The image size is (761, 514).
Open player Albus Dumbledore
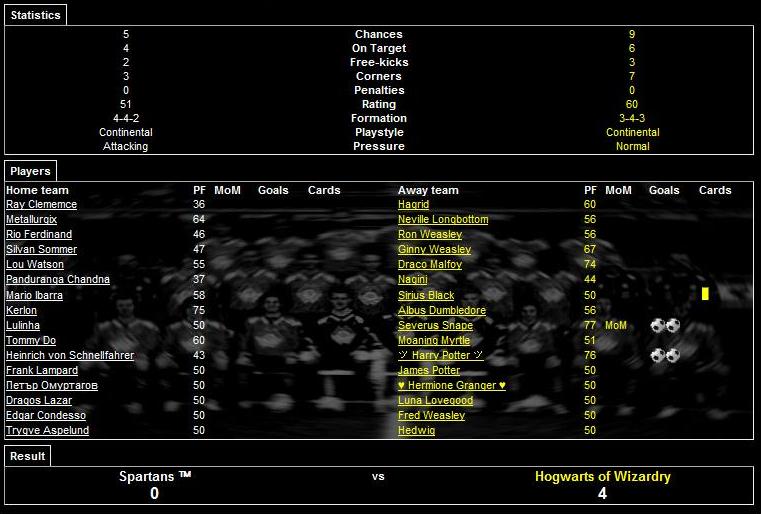pos(442,310)
